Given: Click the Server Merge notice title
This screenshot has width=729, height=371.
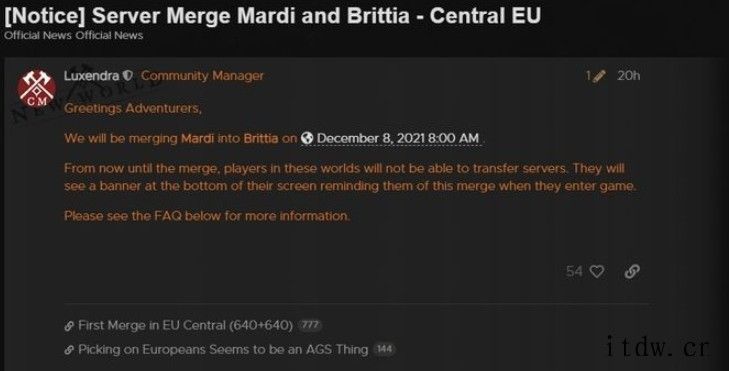Looking at the screenshot, I should tap(272, 15).
